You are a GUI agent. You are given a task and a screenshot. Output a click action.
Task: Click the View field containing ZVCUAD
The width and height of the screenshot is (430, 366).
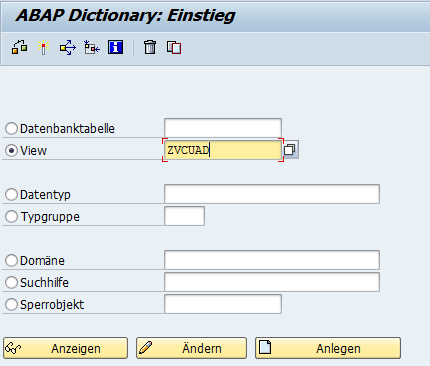pos(223,150)
